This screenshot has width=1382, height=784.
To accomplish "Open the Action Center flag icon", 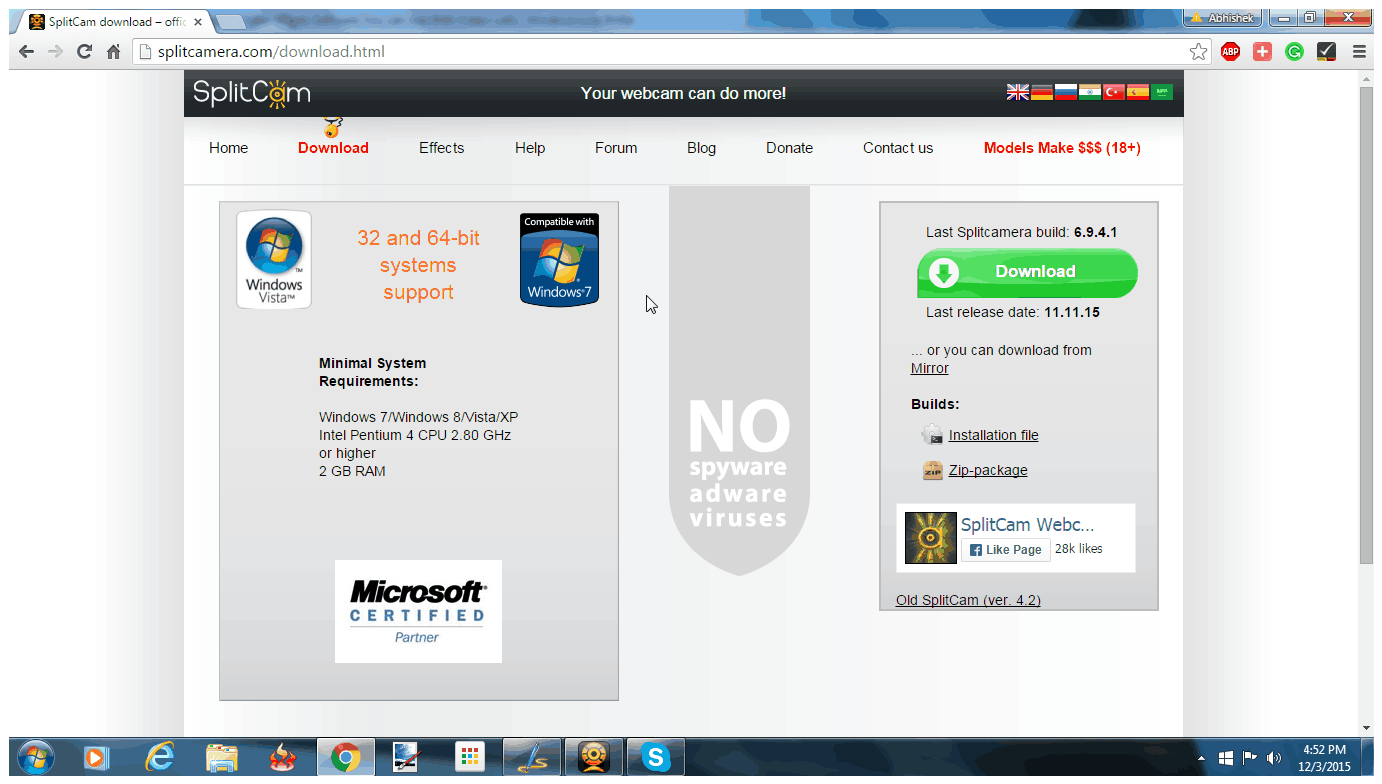I will click(x=1250, y=758).
